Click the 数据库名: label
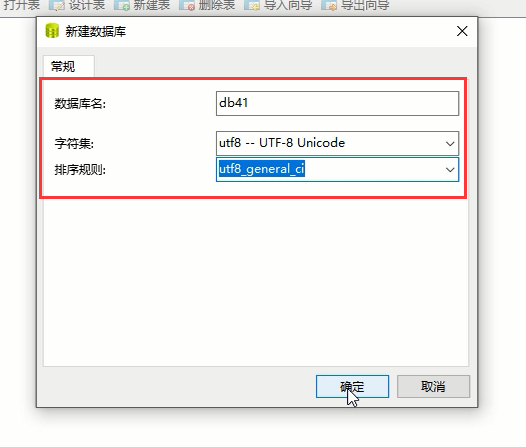The height and width of the screenshot is (447, 526). click(x=80, y=104)
